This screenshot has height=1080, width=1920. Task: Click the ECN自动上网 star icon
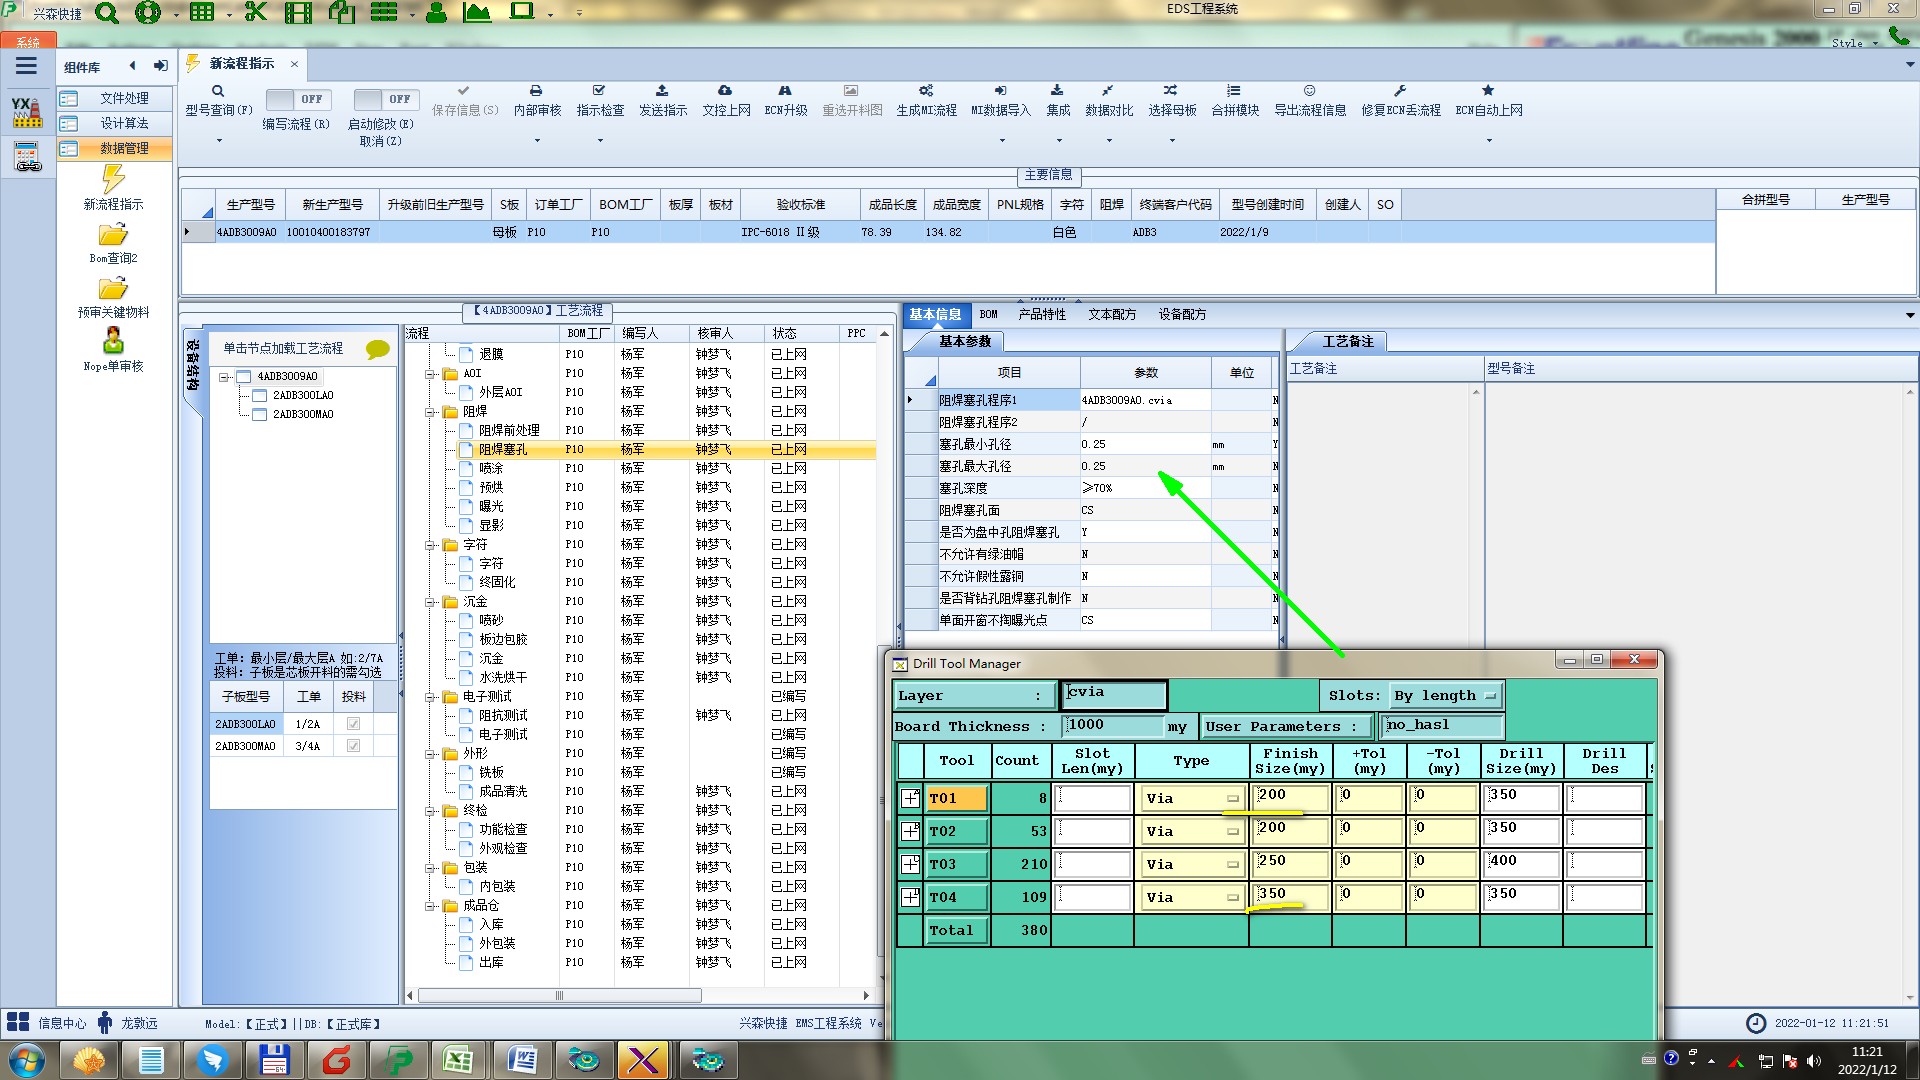[x=1488, y=91]
